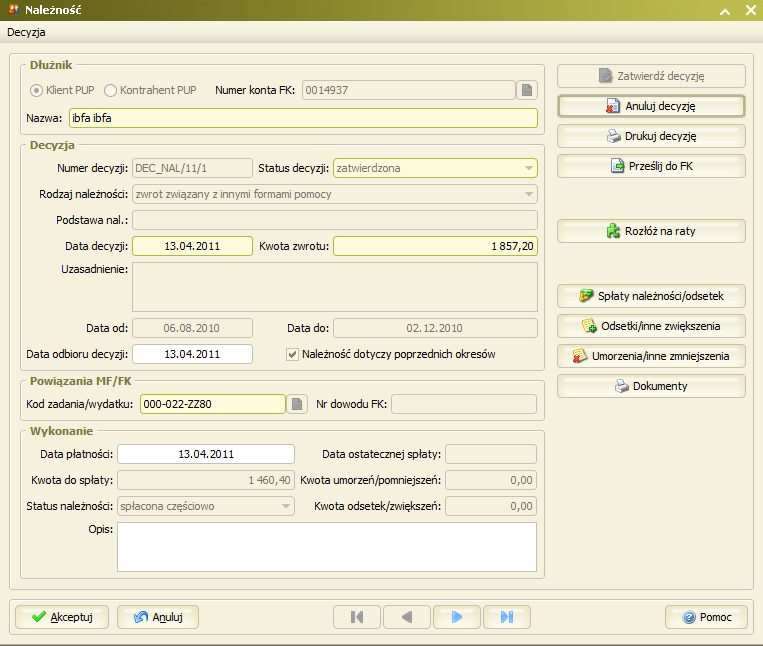
Task: Click the Uzasadnienie text area
Action: 335,287
